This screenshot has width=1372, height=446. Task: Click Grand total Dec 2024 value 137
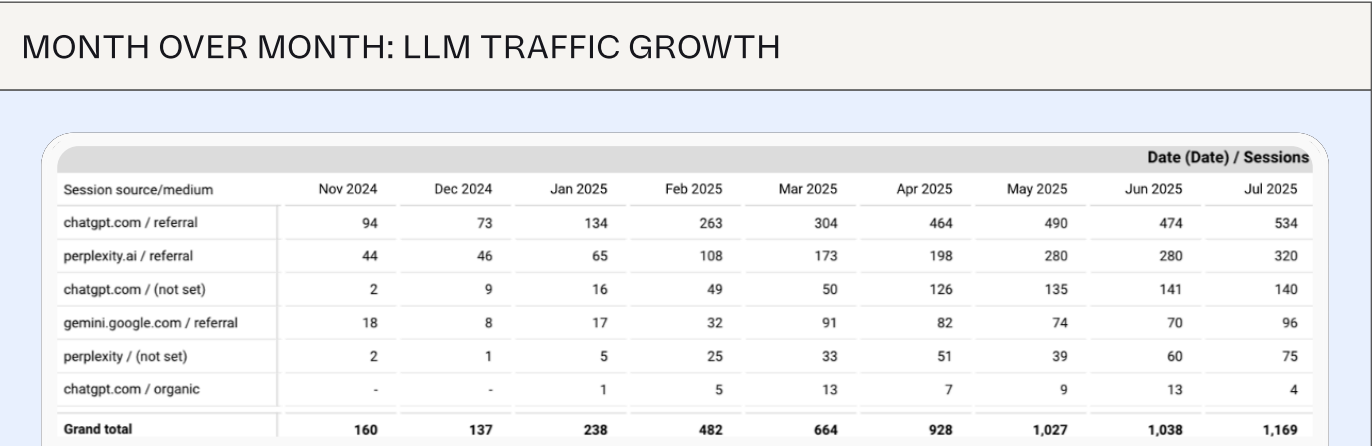(480, 429)
